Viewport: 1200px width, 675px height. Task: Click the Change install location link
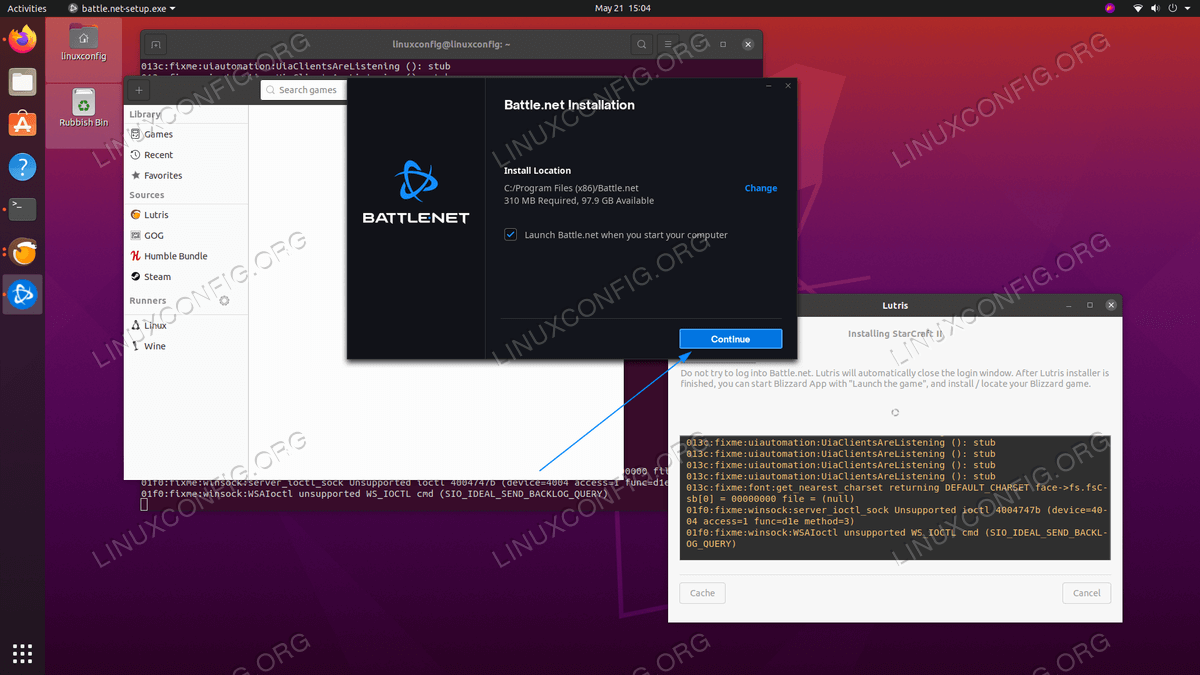[760, 188]
